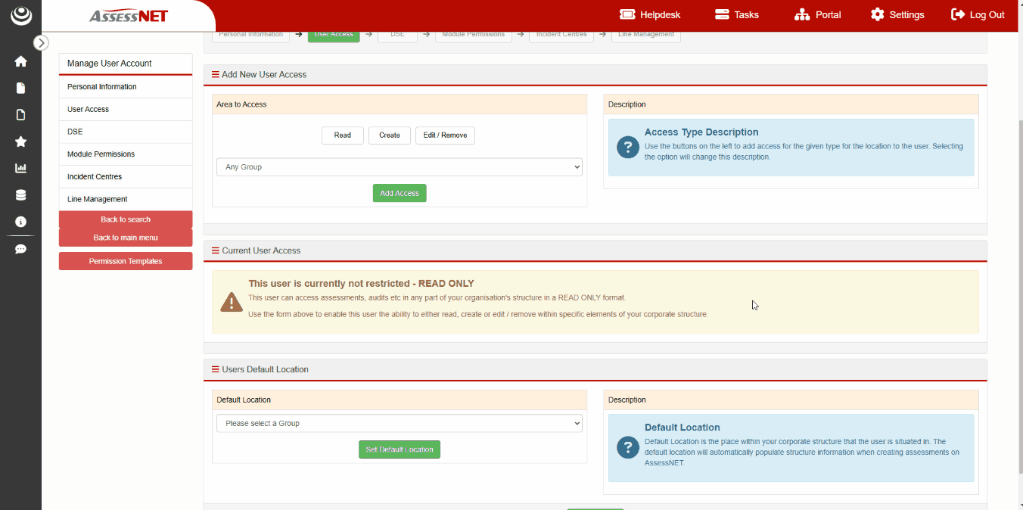Click the hamburger icon beside Current User Access
1023x510 pixels.
(x=215, y=250)
